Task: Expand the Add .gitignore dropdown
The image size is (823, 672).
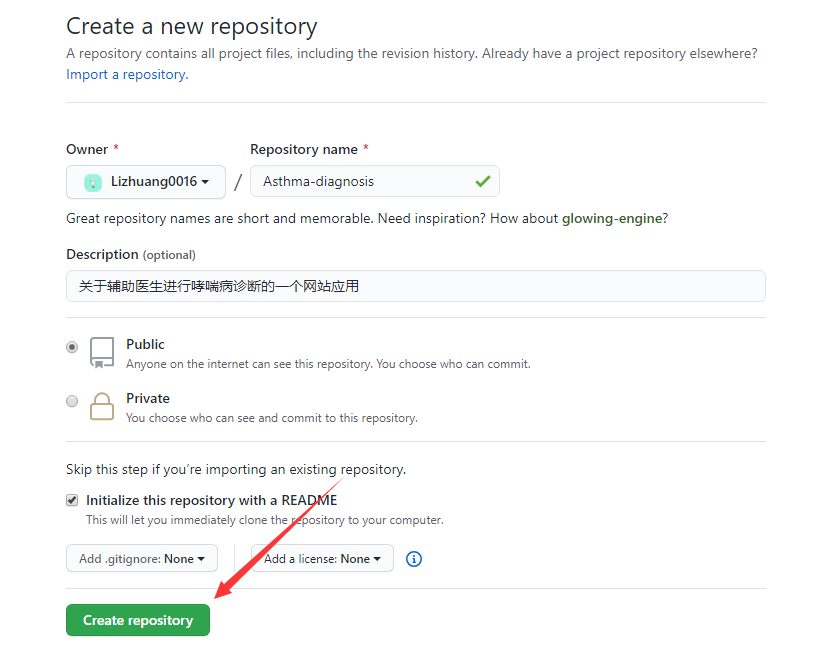Action: pos(141,559)
